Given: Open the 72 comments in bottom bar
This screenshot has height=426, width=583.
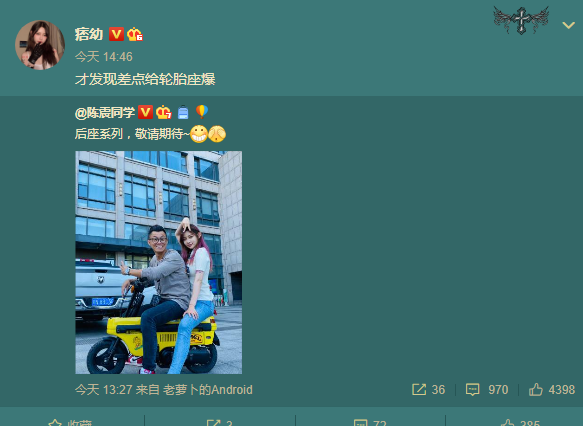Looking at the screenshot, I should pos(370,423).
